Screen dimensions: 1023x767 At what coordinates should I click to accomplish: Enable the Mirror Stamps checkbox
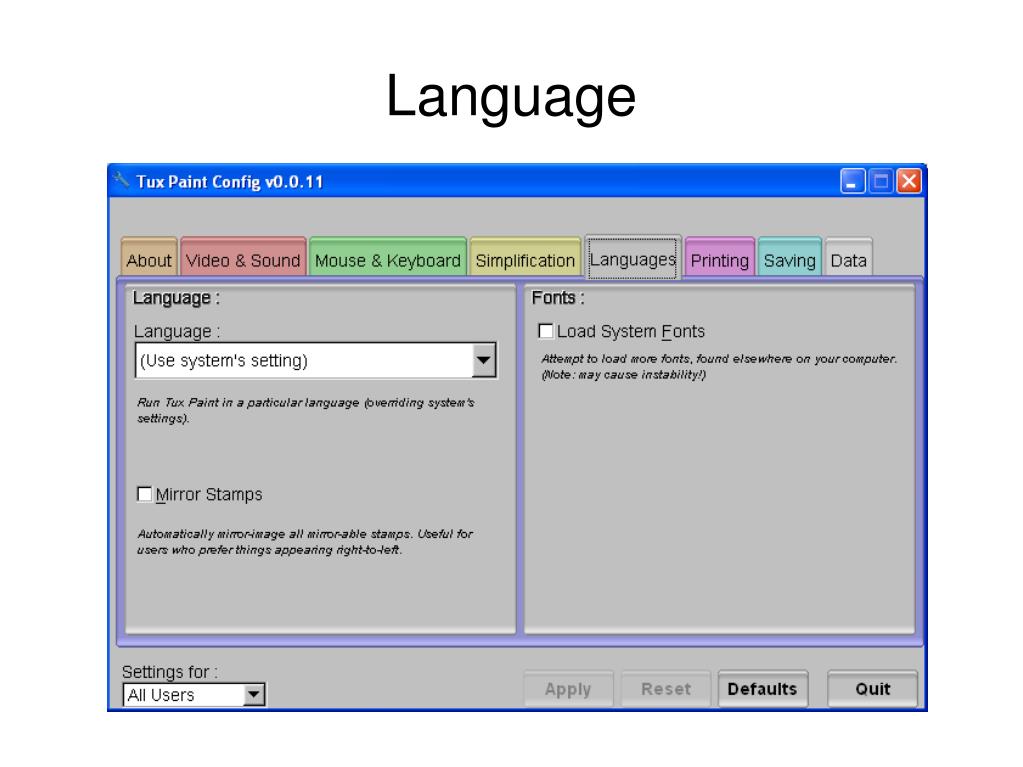[144, 494]
